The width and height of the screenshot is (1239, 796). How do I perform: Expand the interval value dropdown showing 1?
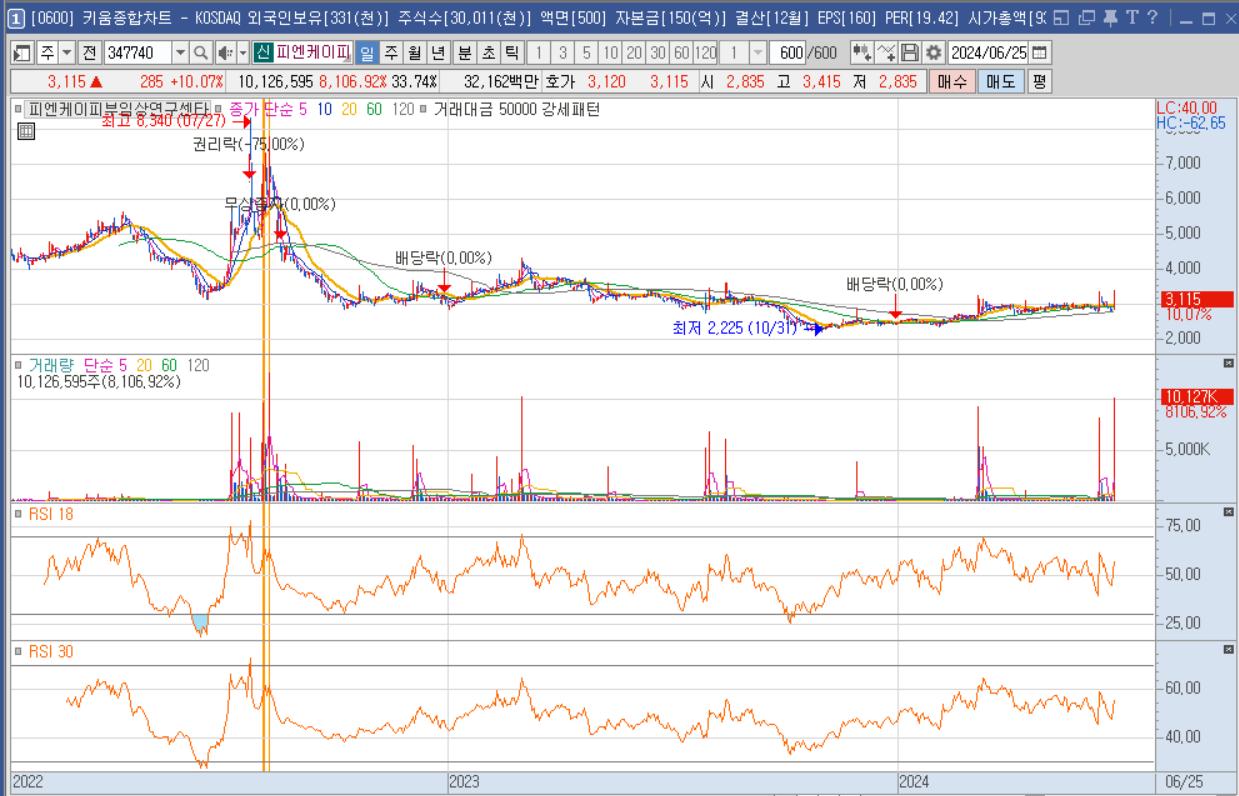[758, 53]
